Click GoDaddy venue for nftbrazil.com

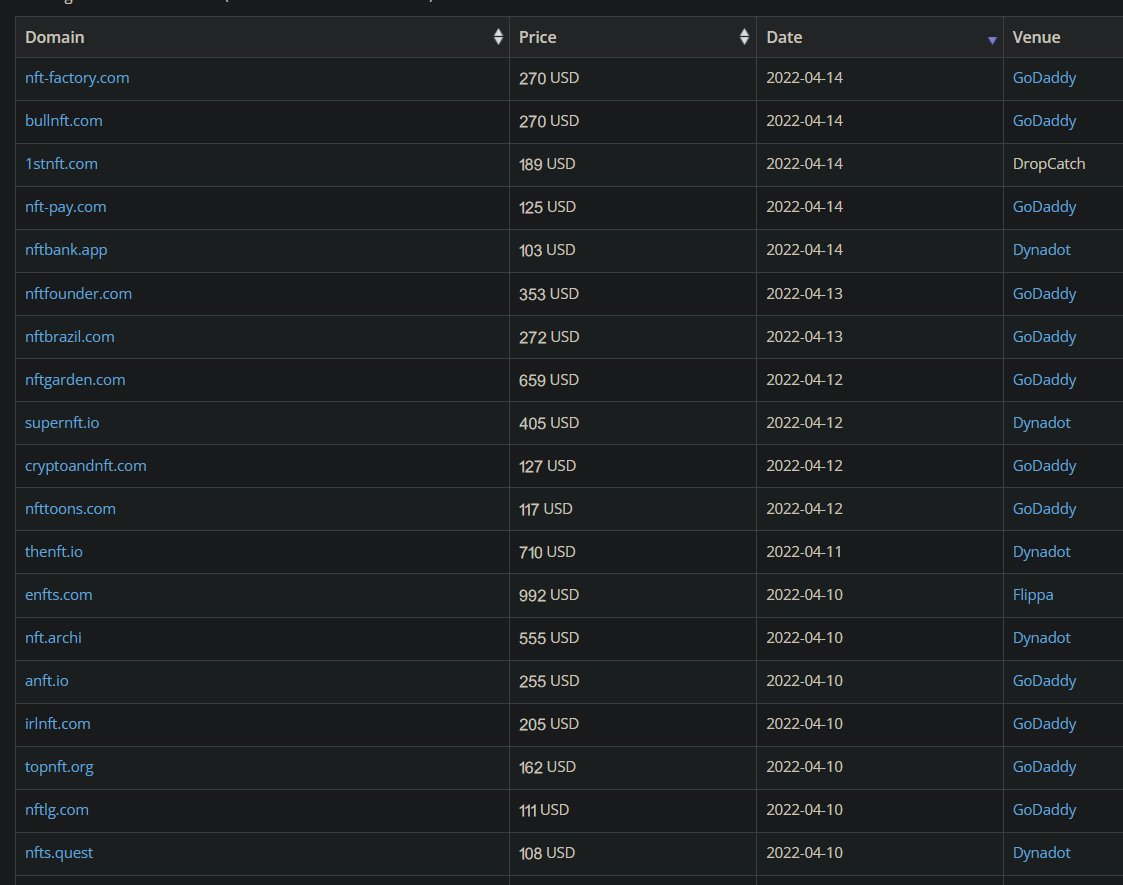click(1044, 337)
